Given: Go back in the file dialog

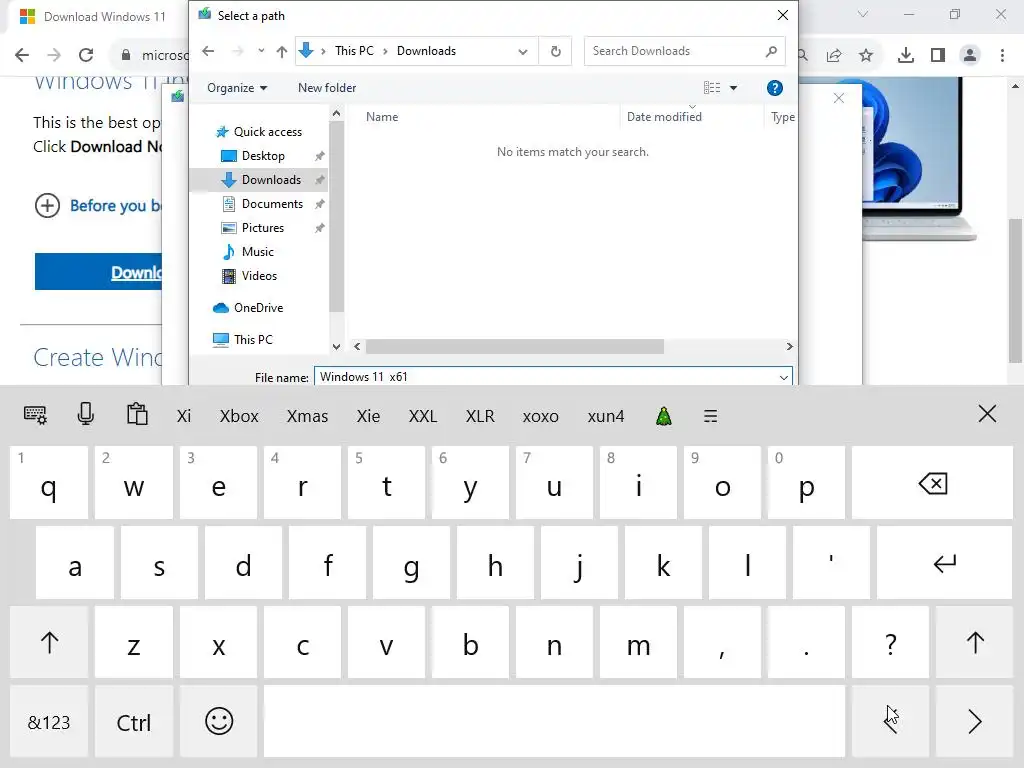Looking at the screenshot, I should tap(208, 51).
